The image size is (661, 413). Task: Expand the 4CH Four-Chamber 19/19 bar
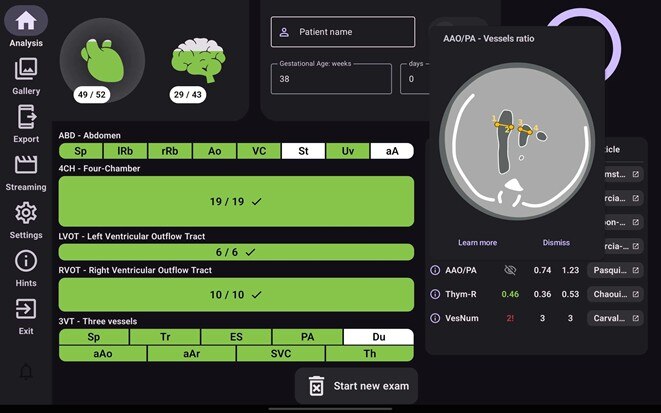coord(236,201)
